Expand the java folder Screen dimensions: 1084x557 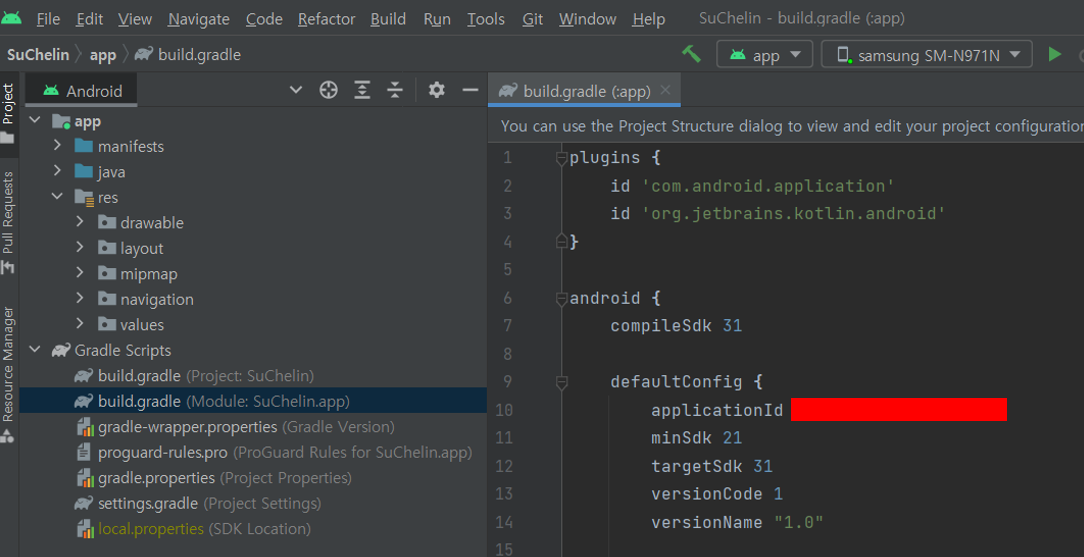pos(57,171)
